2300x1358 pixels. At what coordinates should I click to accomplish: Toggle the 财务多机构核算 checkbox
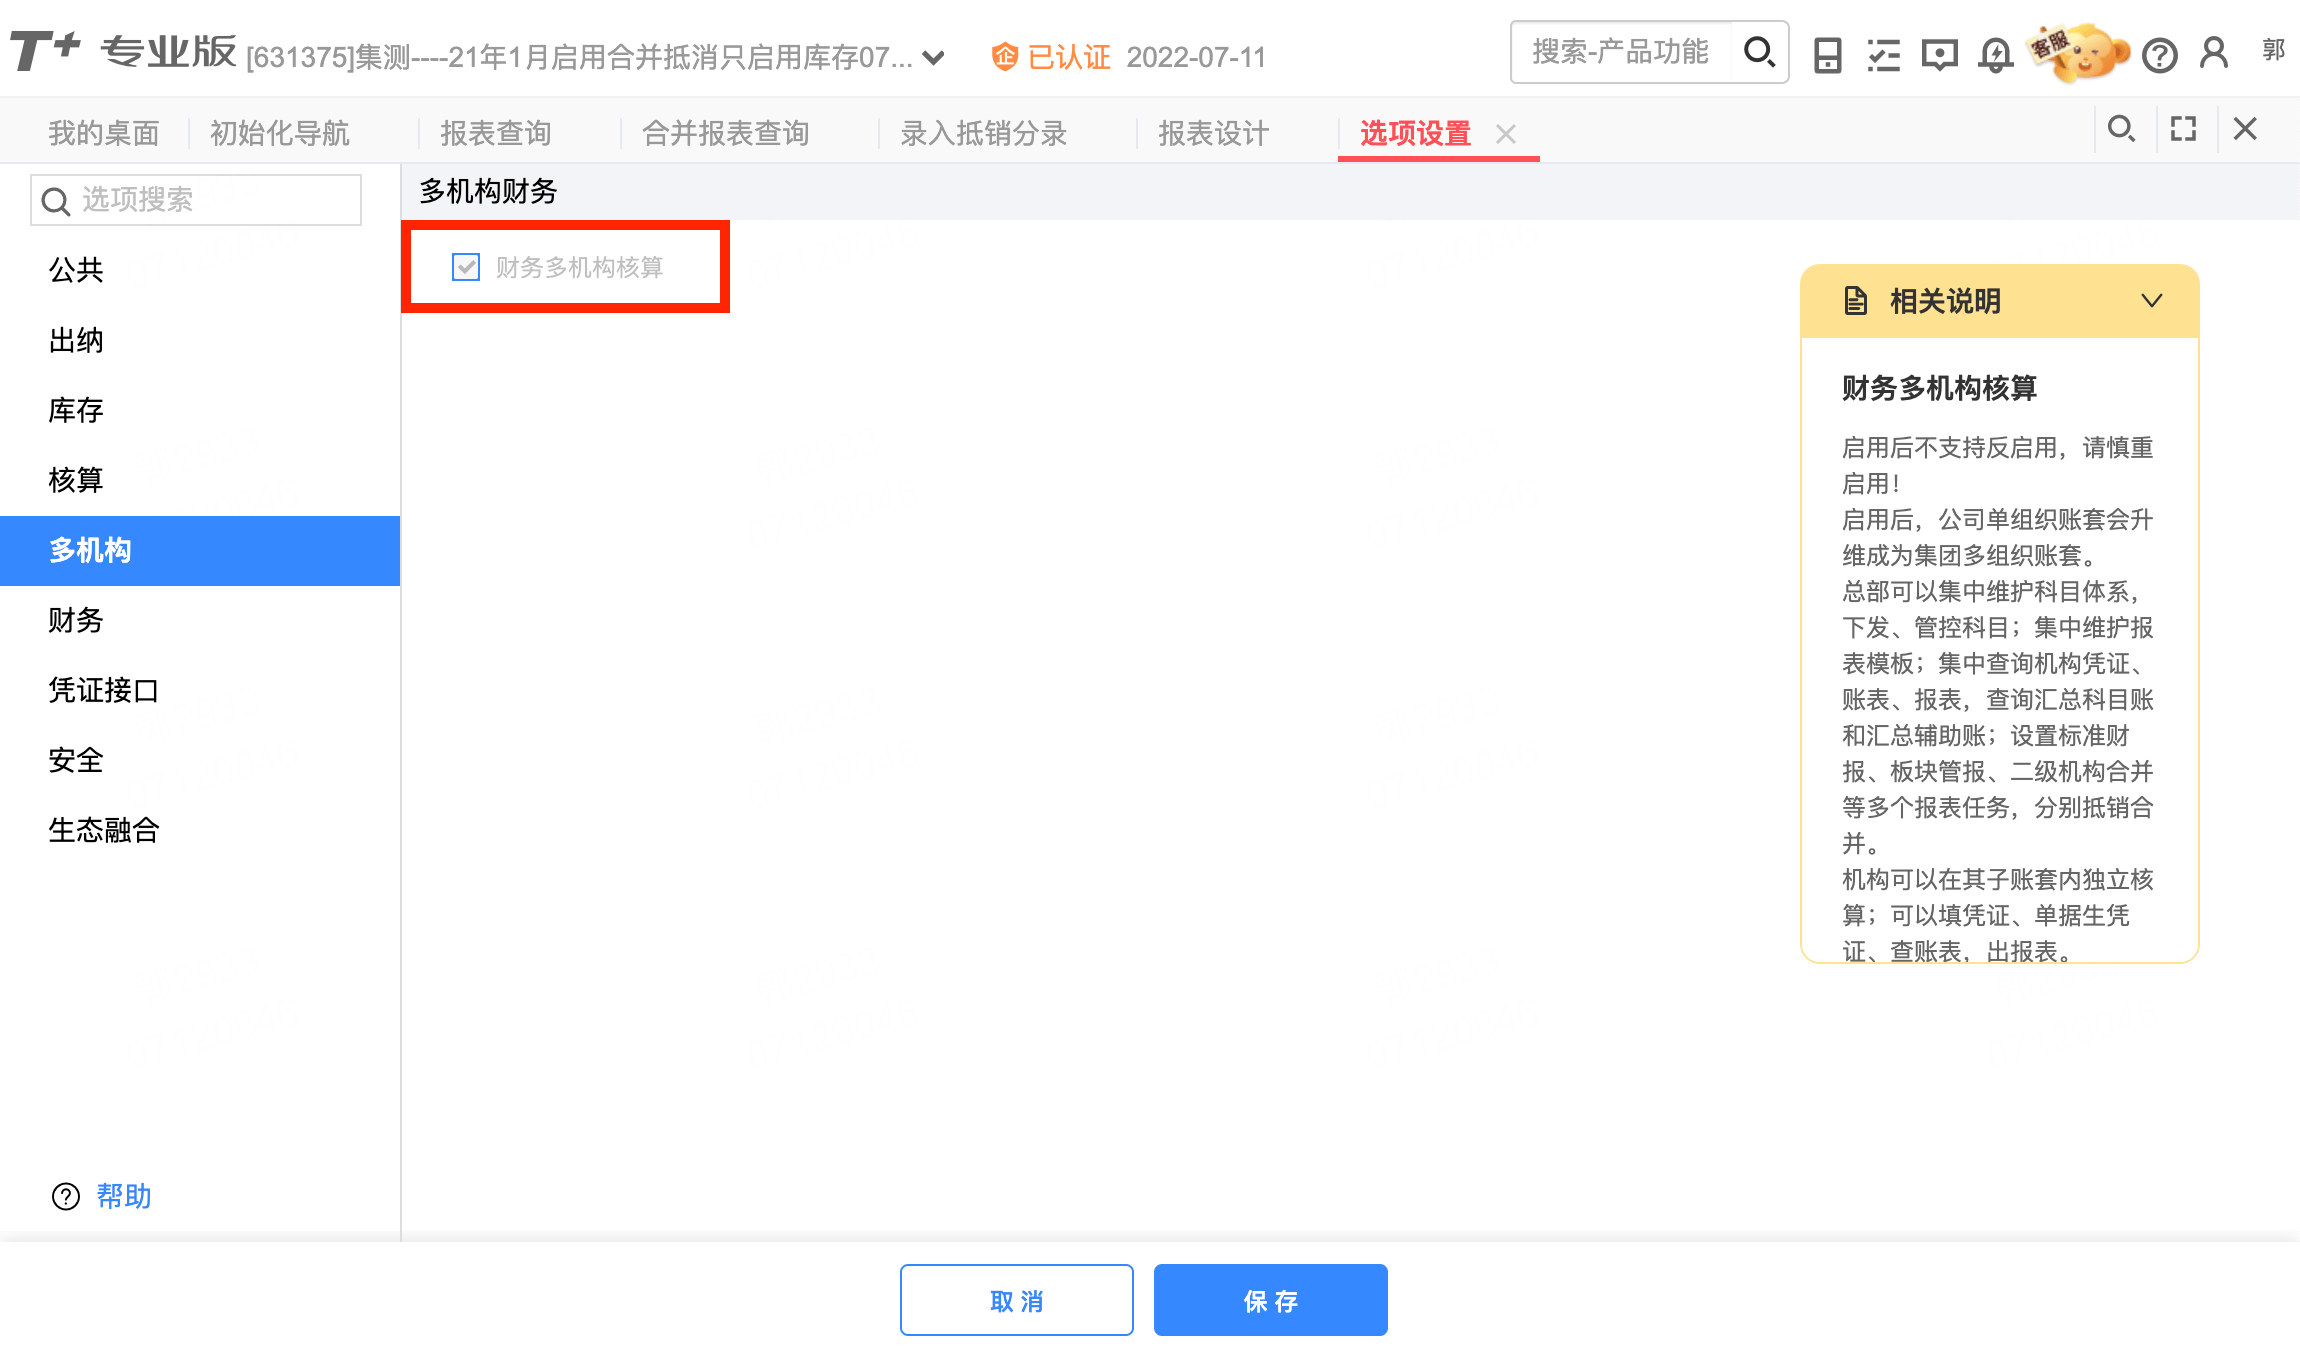(x=466, y=267)
